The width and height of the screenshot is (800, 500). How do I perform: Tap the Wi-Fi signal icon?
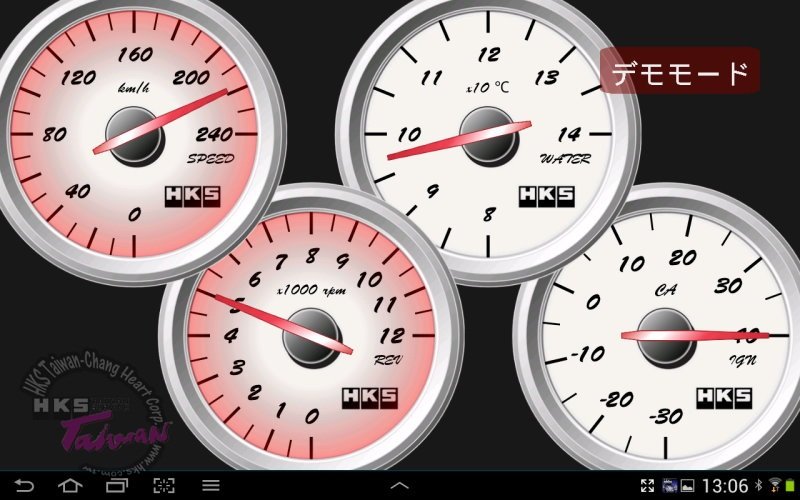[775, 485]
